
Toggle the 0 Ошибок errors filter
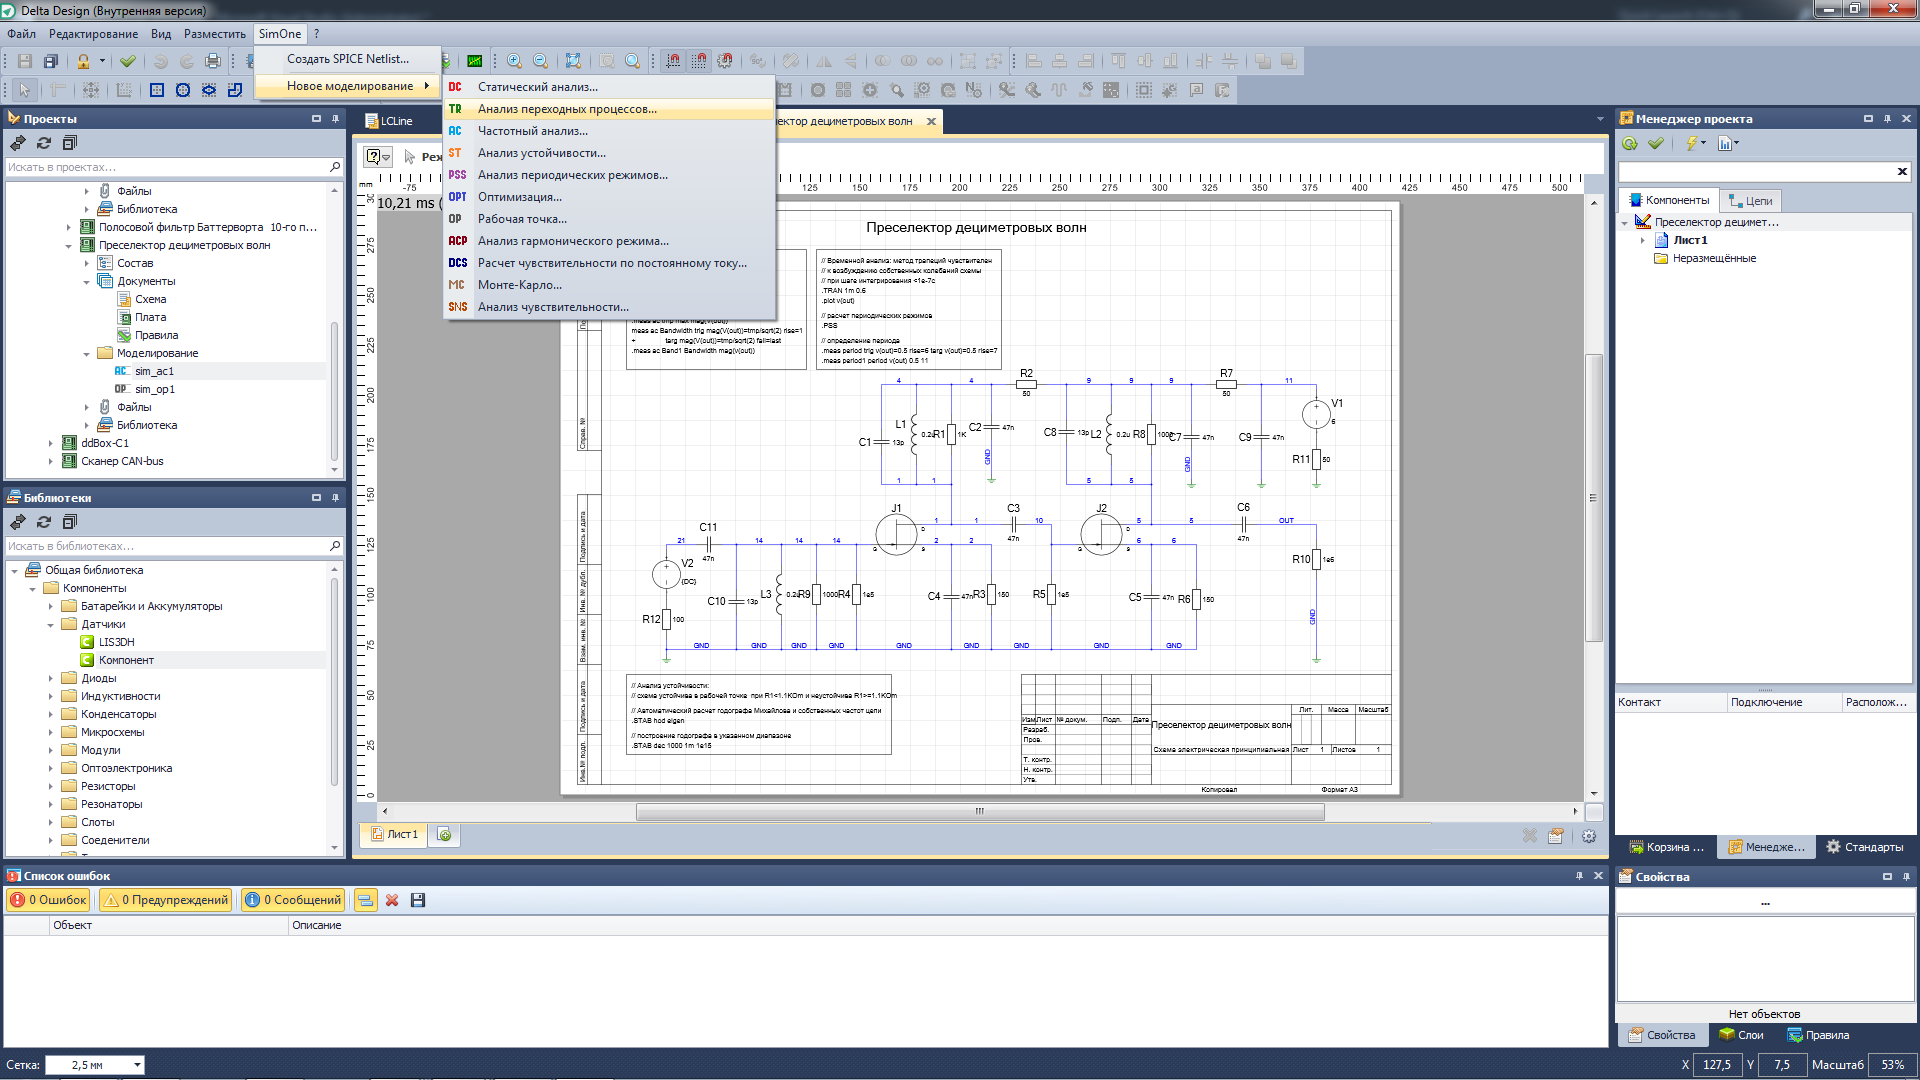pyautogui.click(x=49, y=900)
